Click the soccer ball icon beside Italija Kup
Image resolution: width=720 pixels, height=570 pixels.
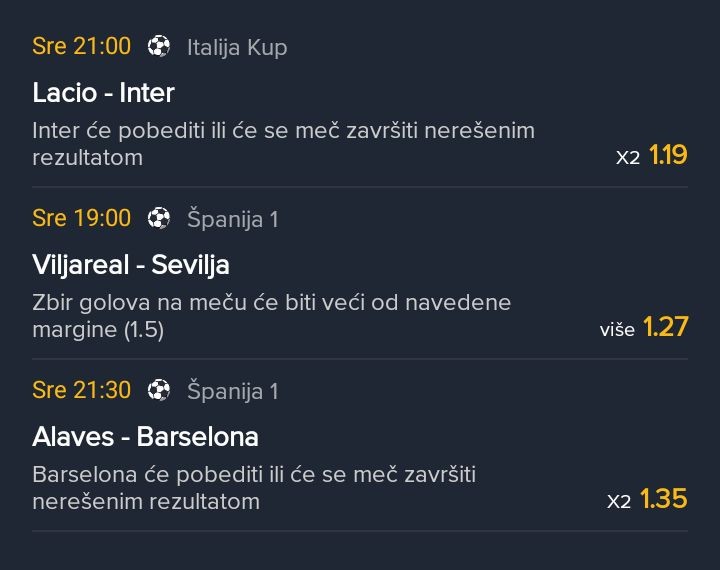click(x=158, y=46)
